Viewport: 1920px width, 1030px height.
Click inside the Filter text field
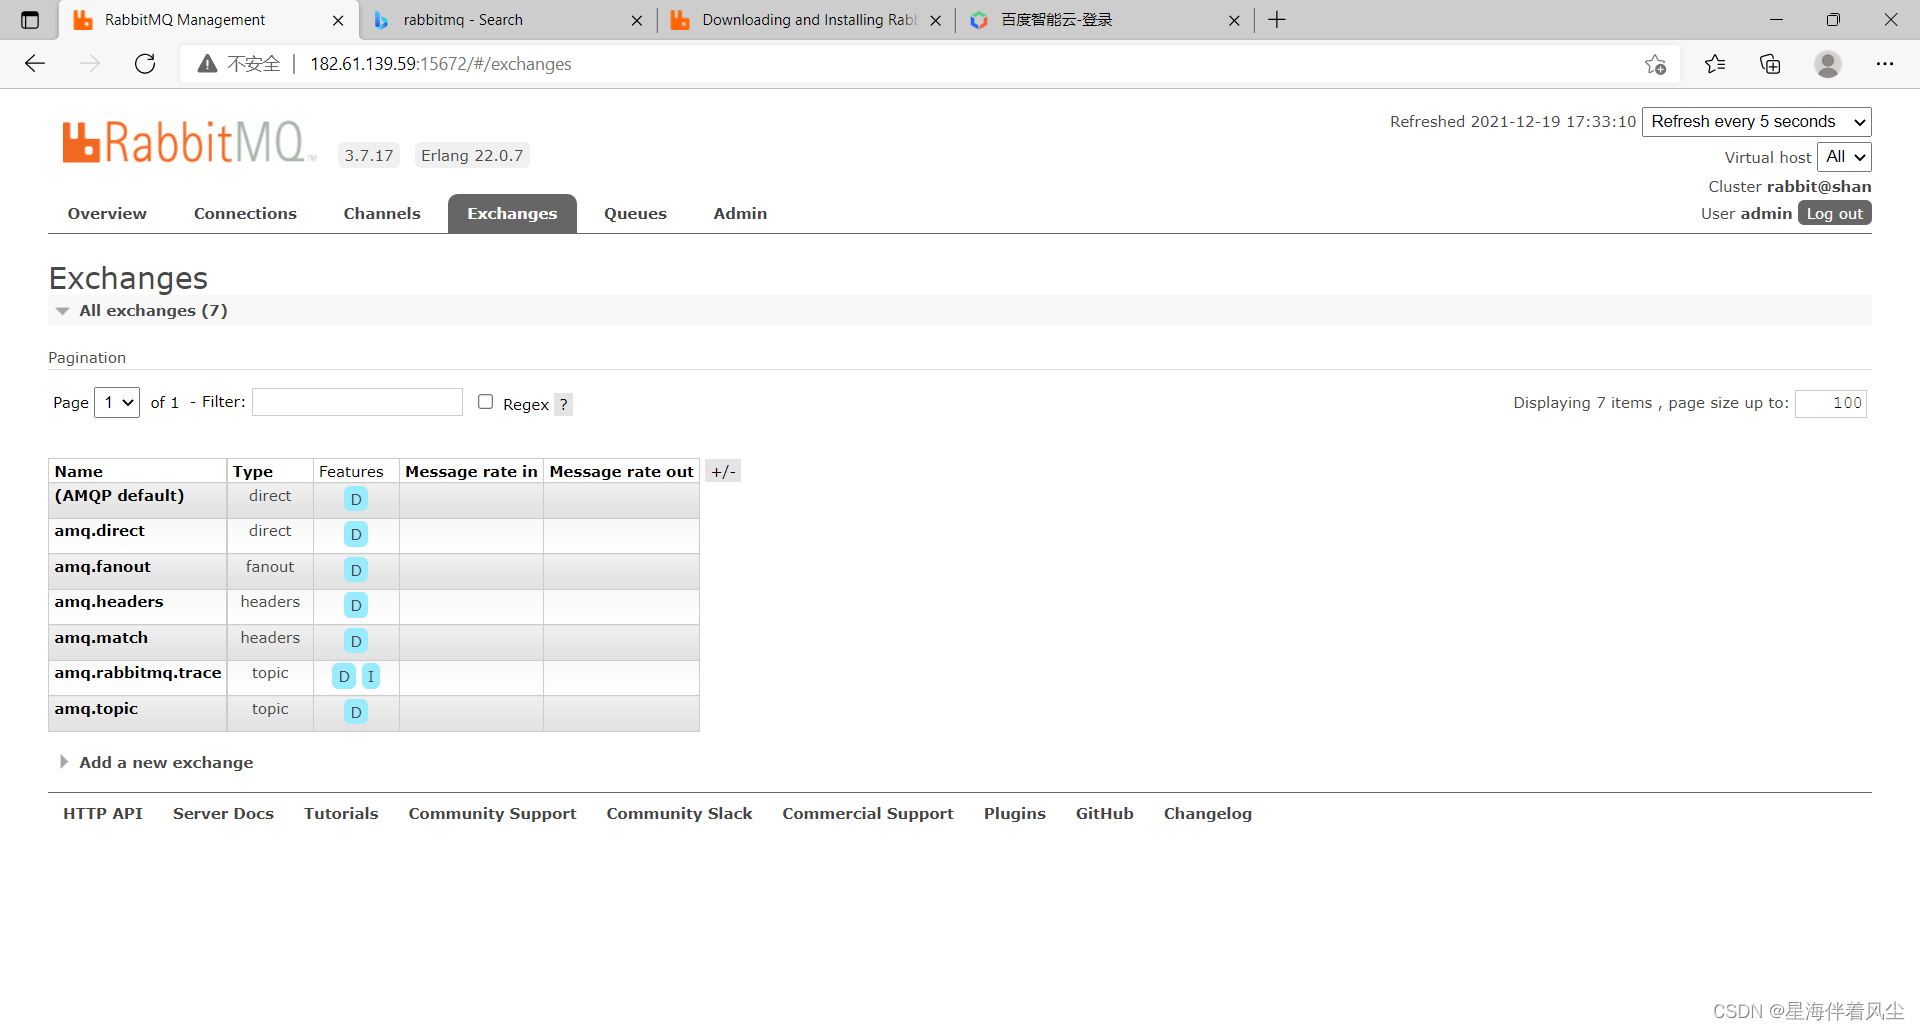[x=357, y=401]
